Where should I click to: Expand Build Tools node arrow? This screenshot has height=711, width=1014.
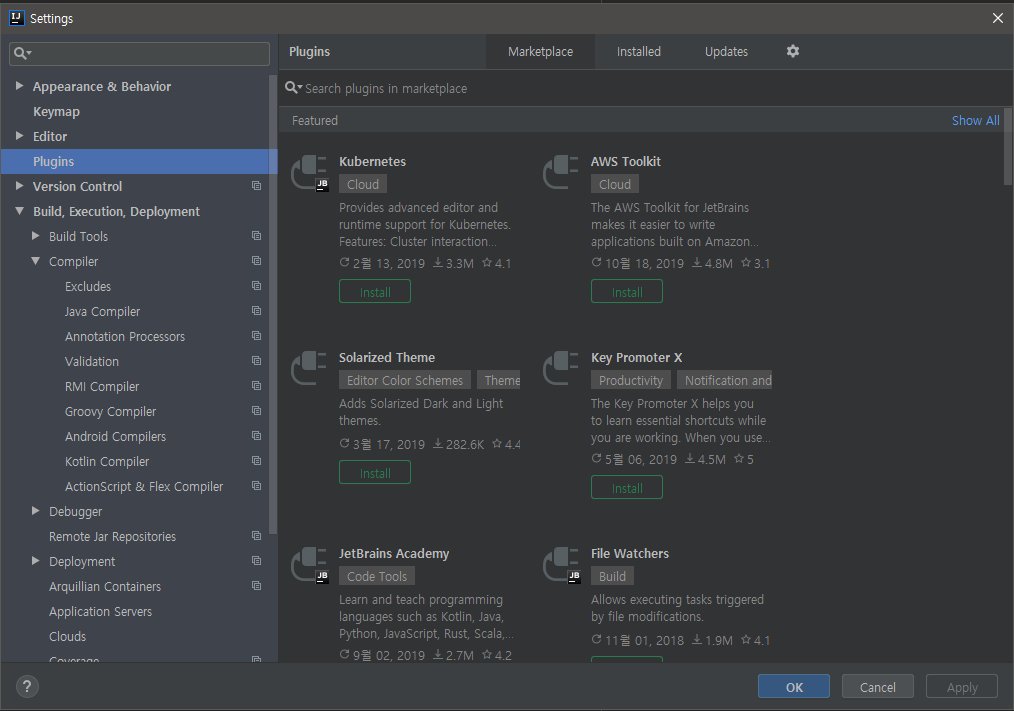pyautogui.click(x=36, y=236)
